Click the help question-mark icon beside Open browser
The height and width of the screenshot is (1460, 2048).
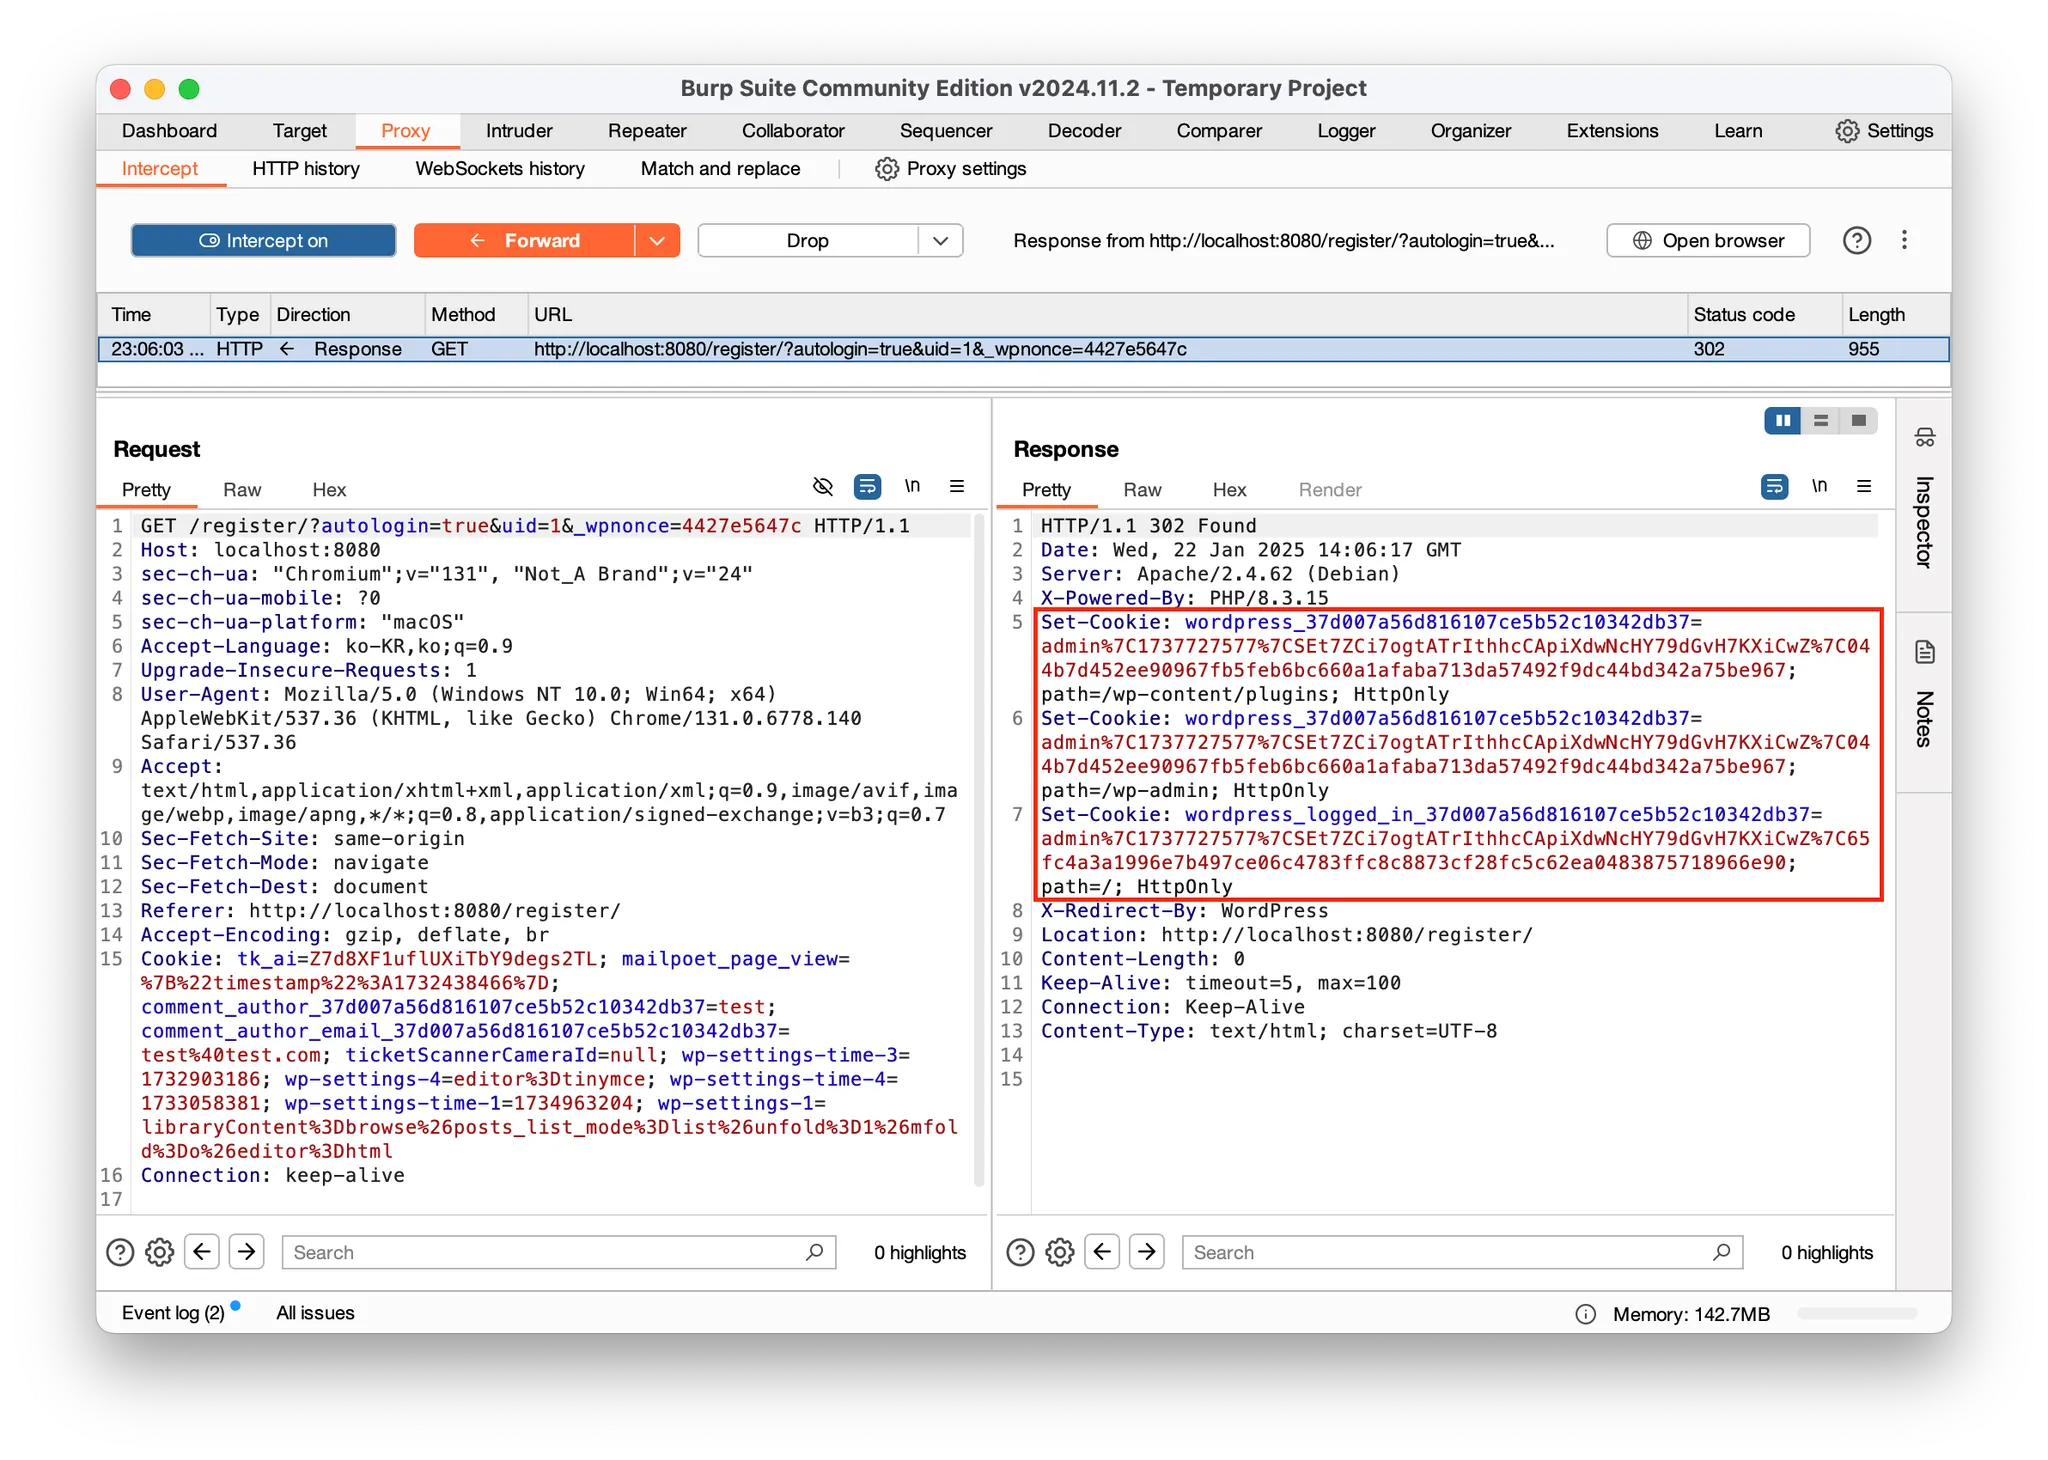(1856, 240)
